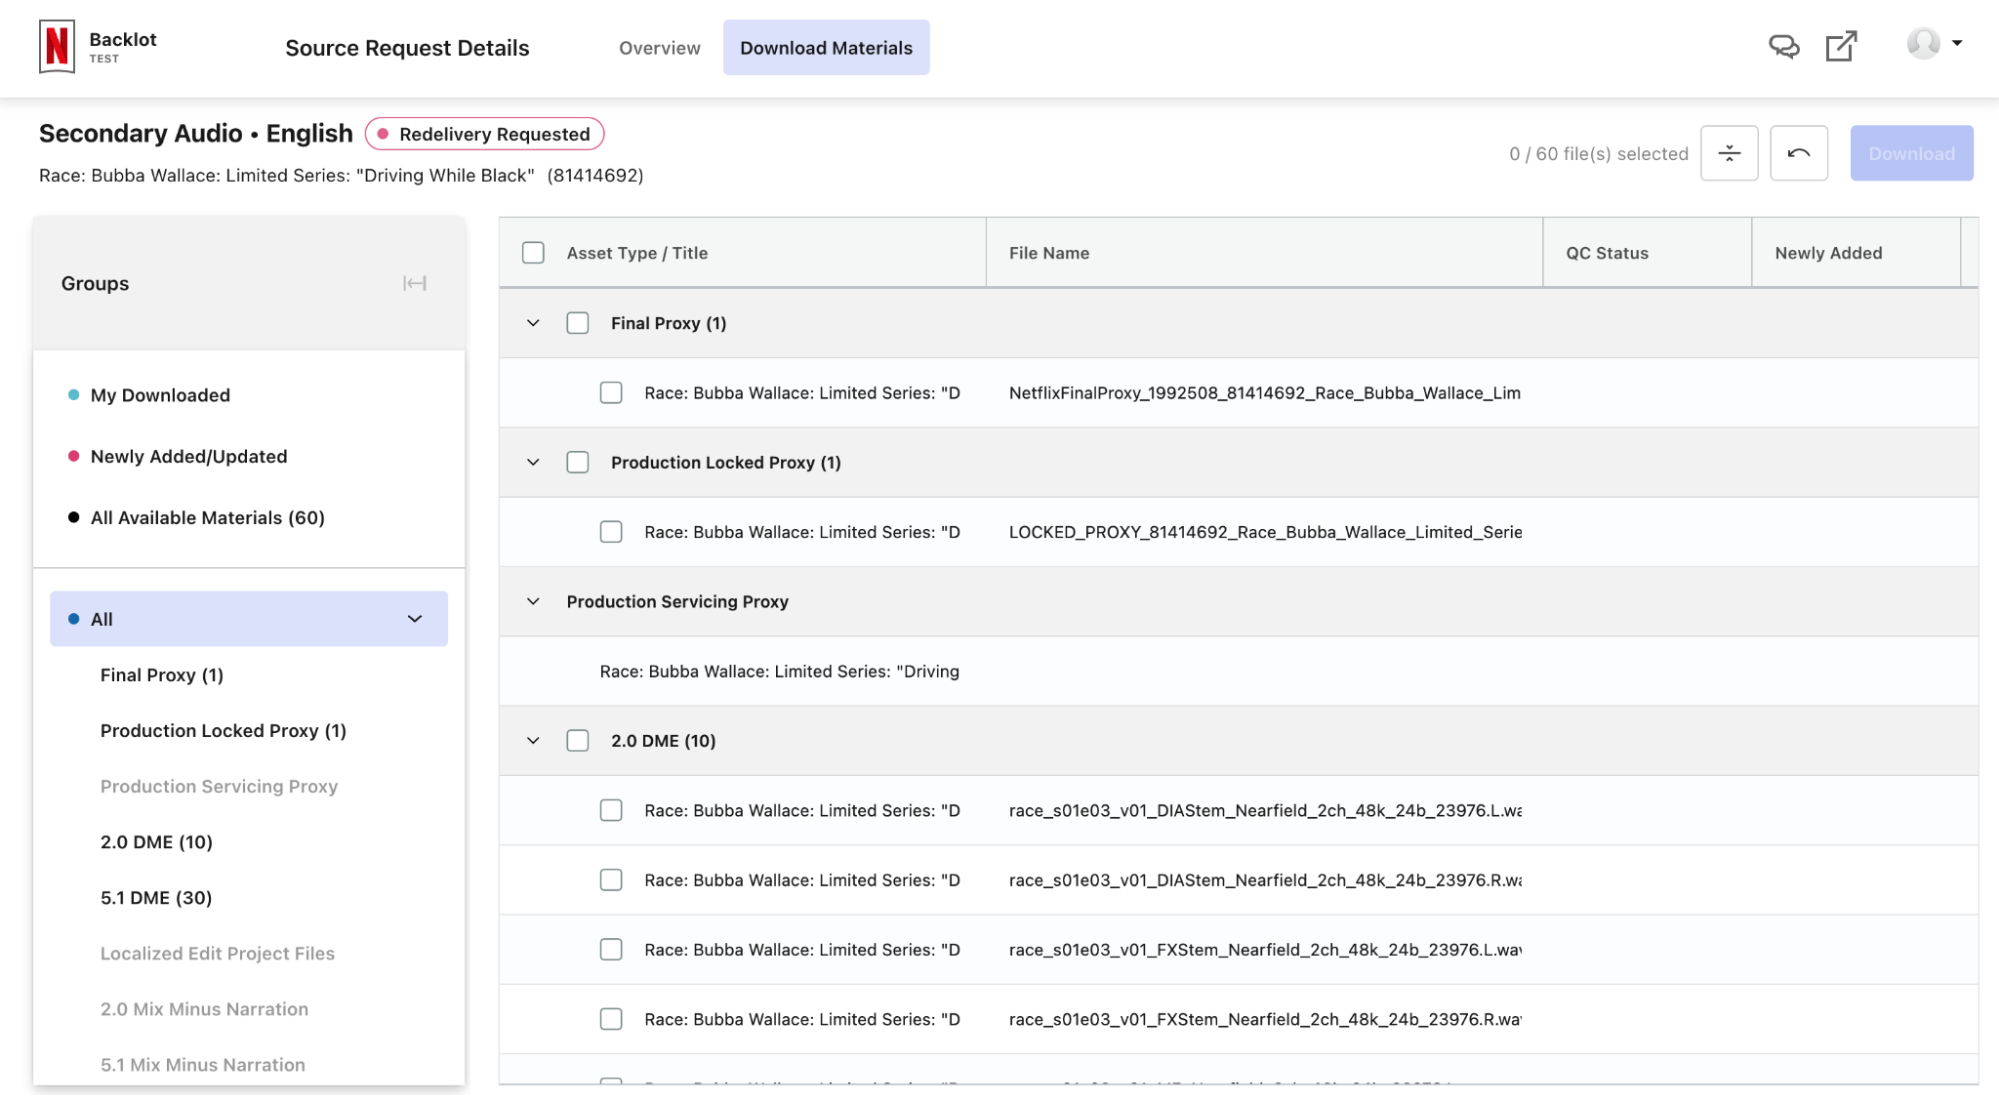Image resolution: width=1999 pixels, height=1096 pixels.
Task: Collapse the Production Servicing Proxy group chevron
Action: pyautogui.click(x=533, y=601)
